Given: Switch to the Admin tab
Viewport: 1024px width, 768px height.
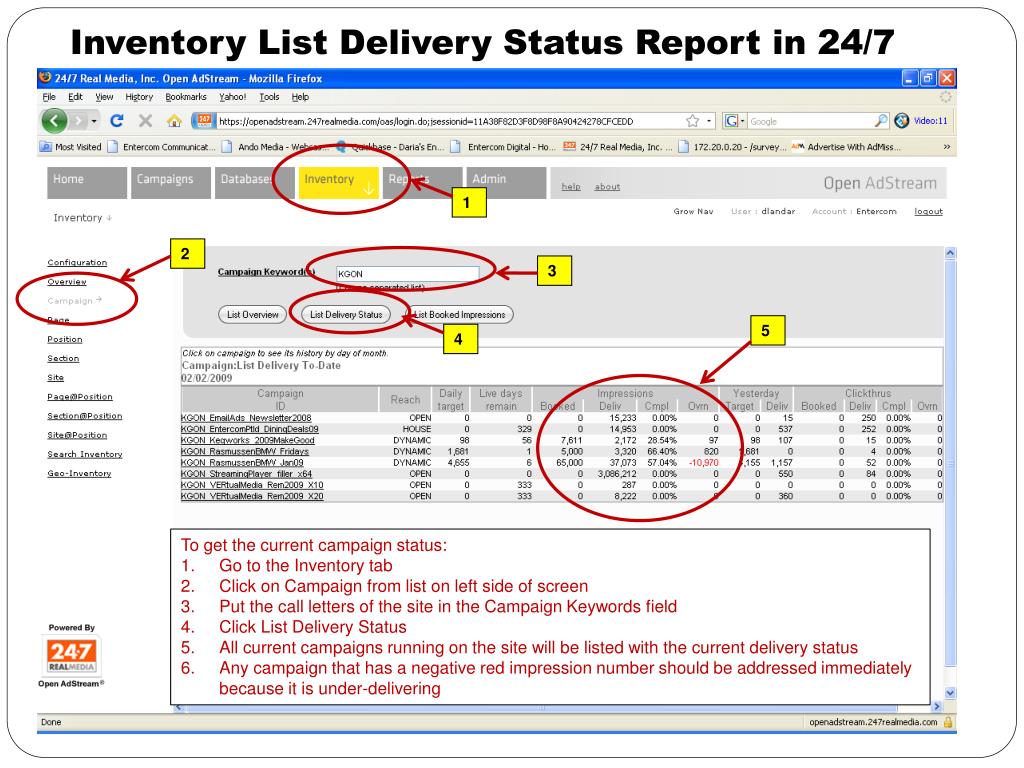Looking at the screenshot, I should [505, 182].
